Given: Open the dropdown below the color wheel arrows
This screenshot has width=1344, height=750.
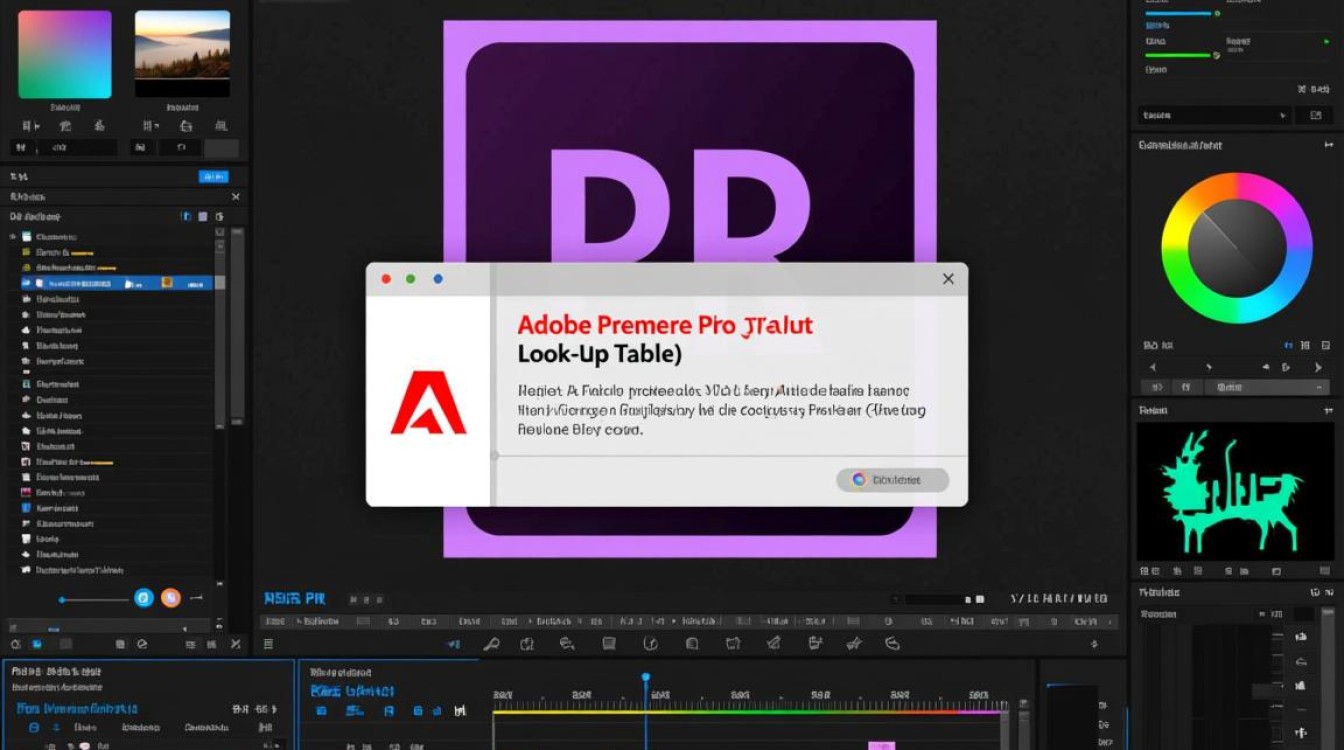Looking at the screenshot, I should tap(1267, 387).
